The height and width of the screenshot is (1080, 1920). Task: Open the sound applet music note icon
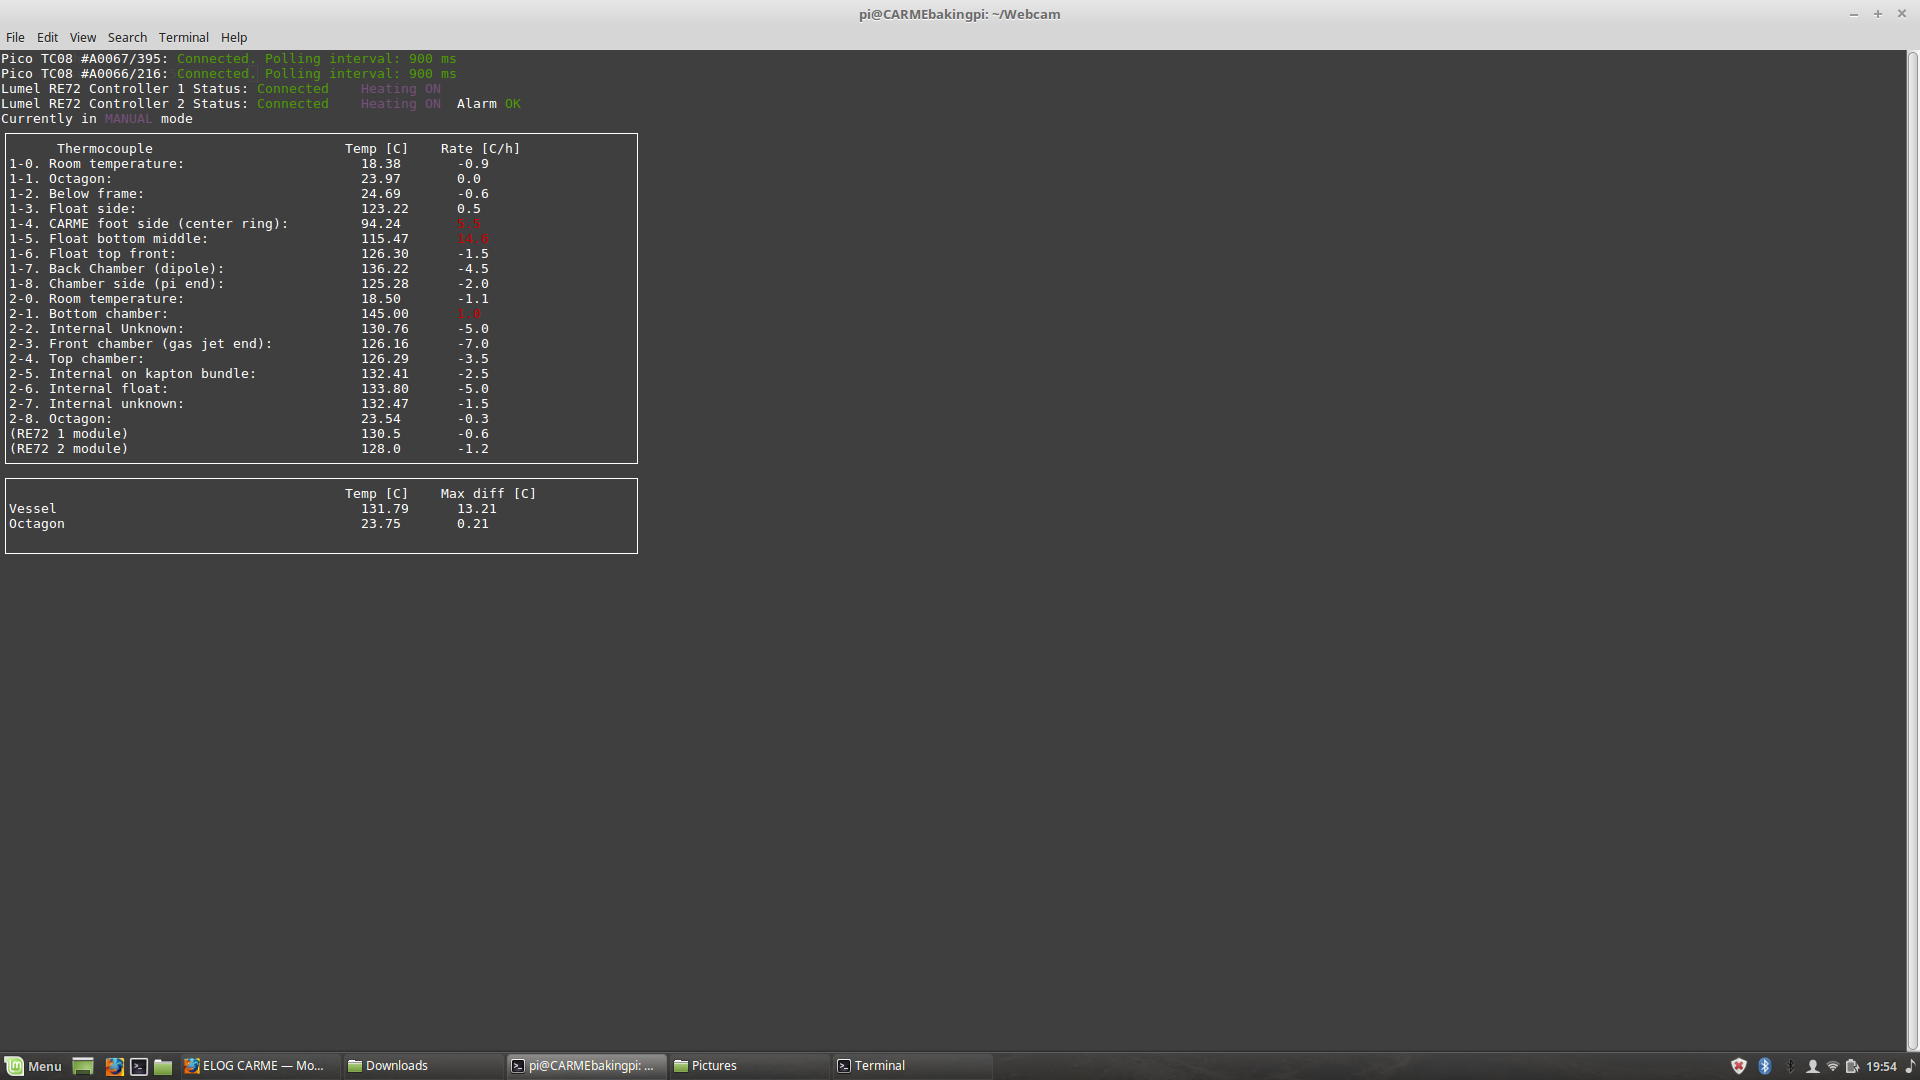point(1912,1066)
